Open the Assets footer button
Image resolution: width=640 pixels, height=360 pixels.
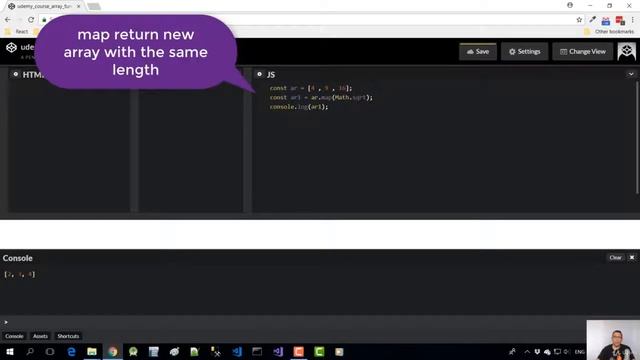[40, 336]
